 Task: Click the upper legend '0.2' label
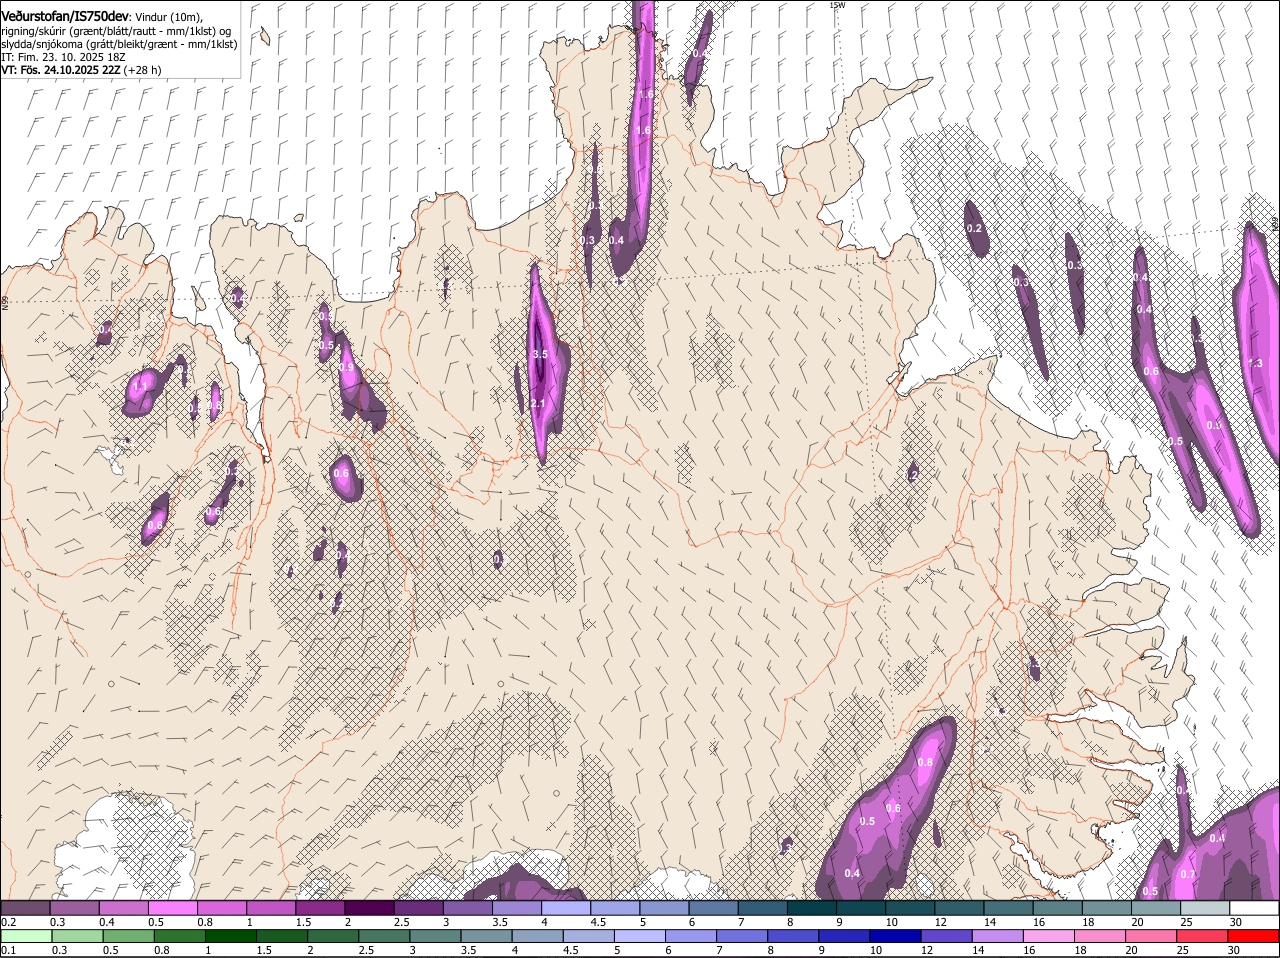pyautogui.click(x=8, y=922)
